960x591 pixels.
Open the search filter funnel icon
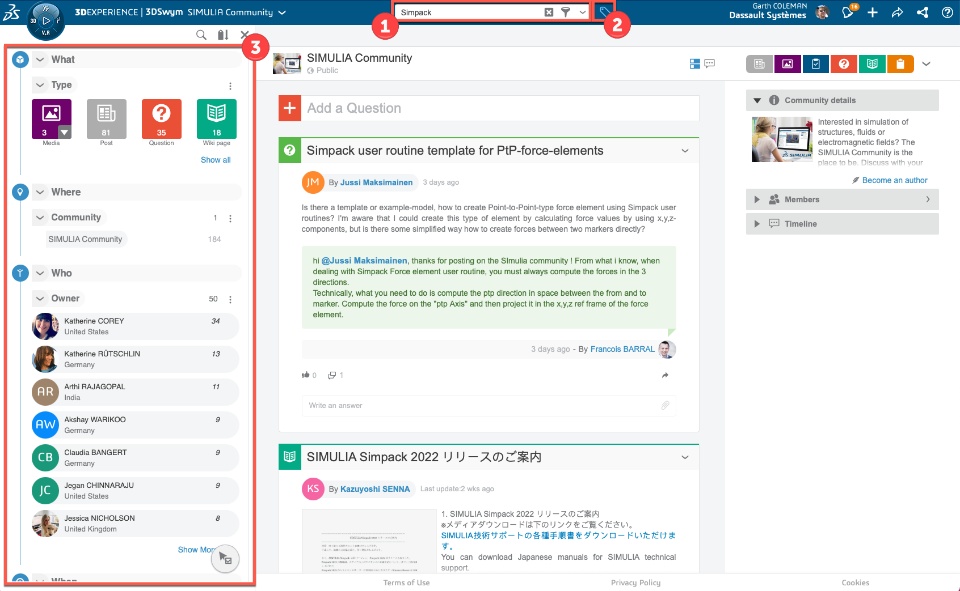pos(566,12)
